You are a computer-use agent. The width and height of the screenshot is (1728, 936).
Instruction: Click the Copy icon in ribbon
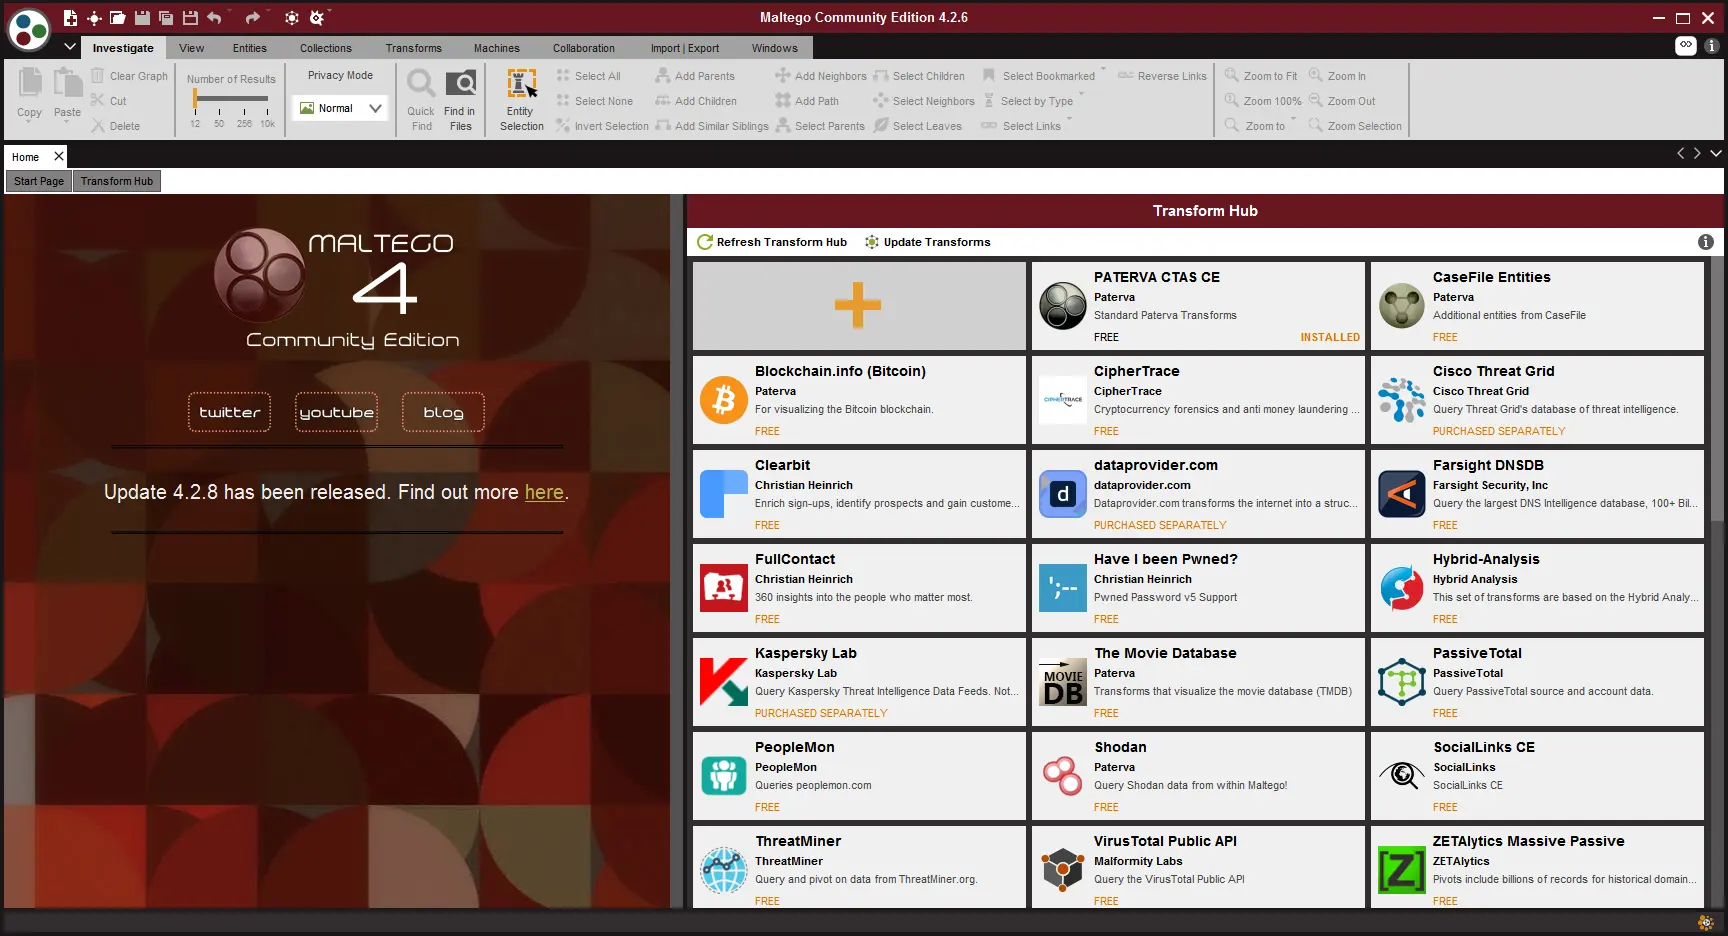click(30, 83)
